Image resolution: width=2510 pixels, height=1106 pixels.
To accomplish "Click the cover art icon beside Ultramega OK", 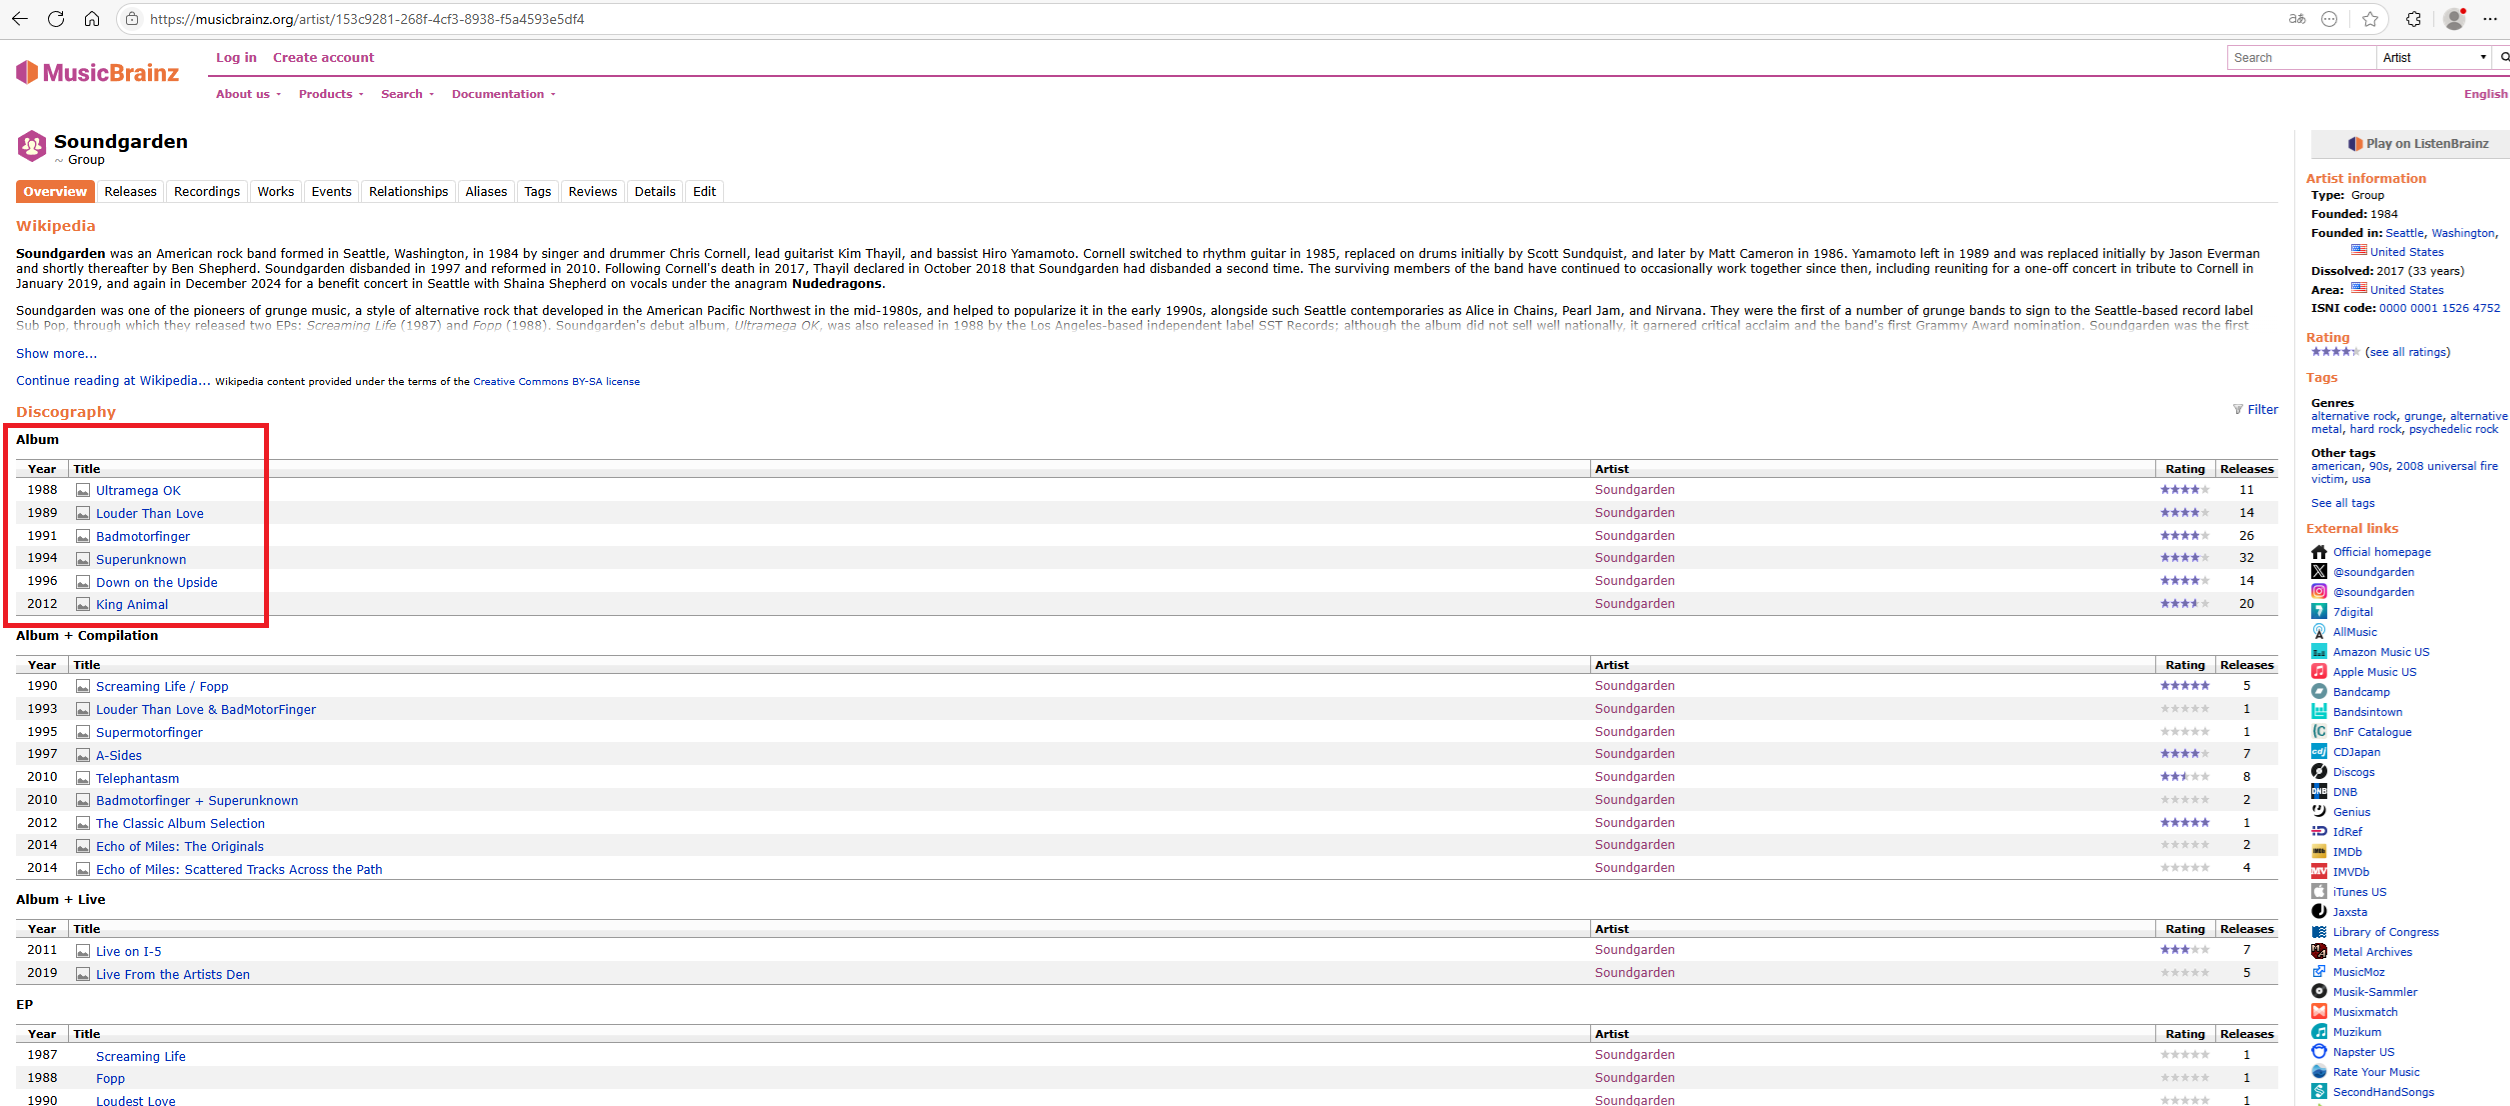I will [x=83, y=490].
